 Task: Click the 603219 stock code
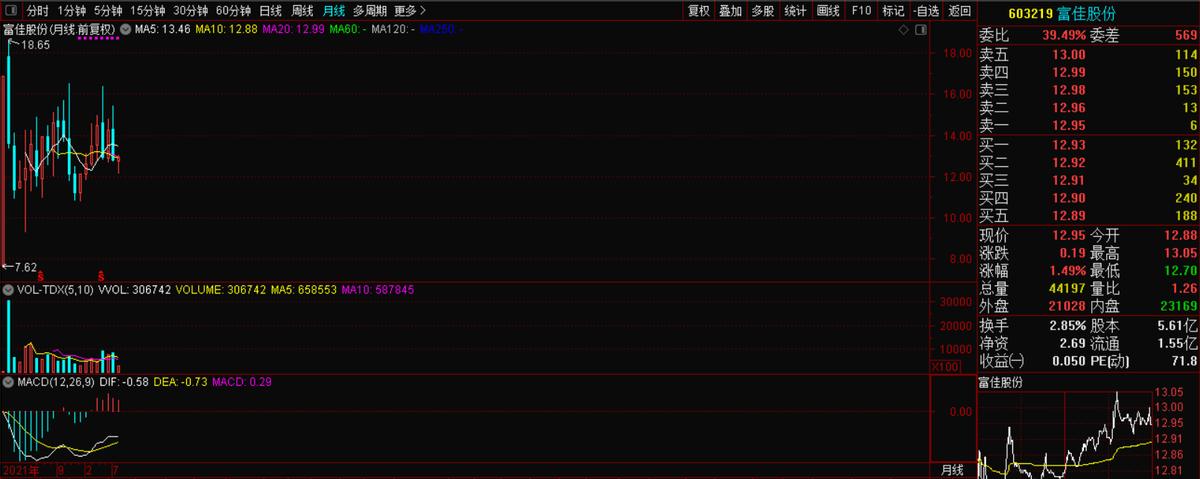point(1033,12)
